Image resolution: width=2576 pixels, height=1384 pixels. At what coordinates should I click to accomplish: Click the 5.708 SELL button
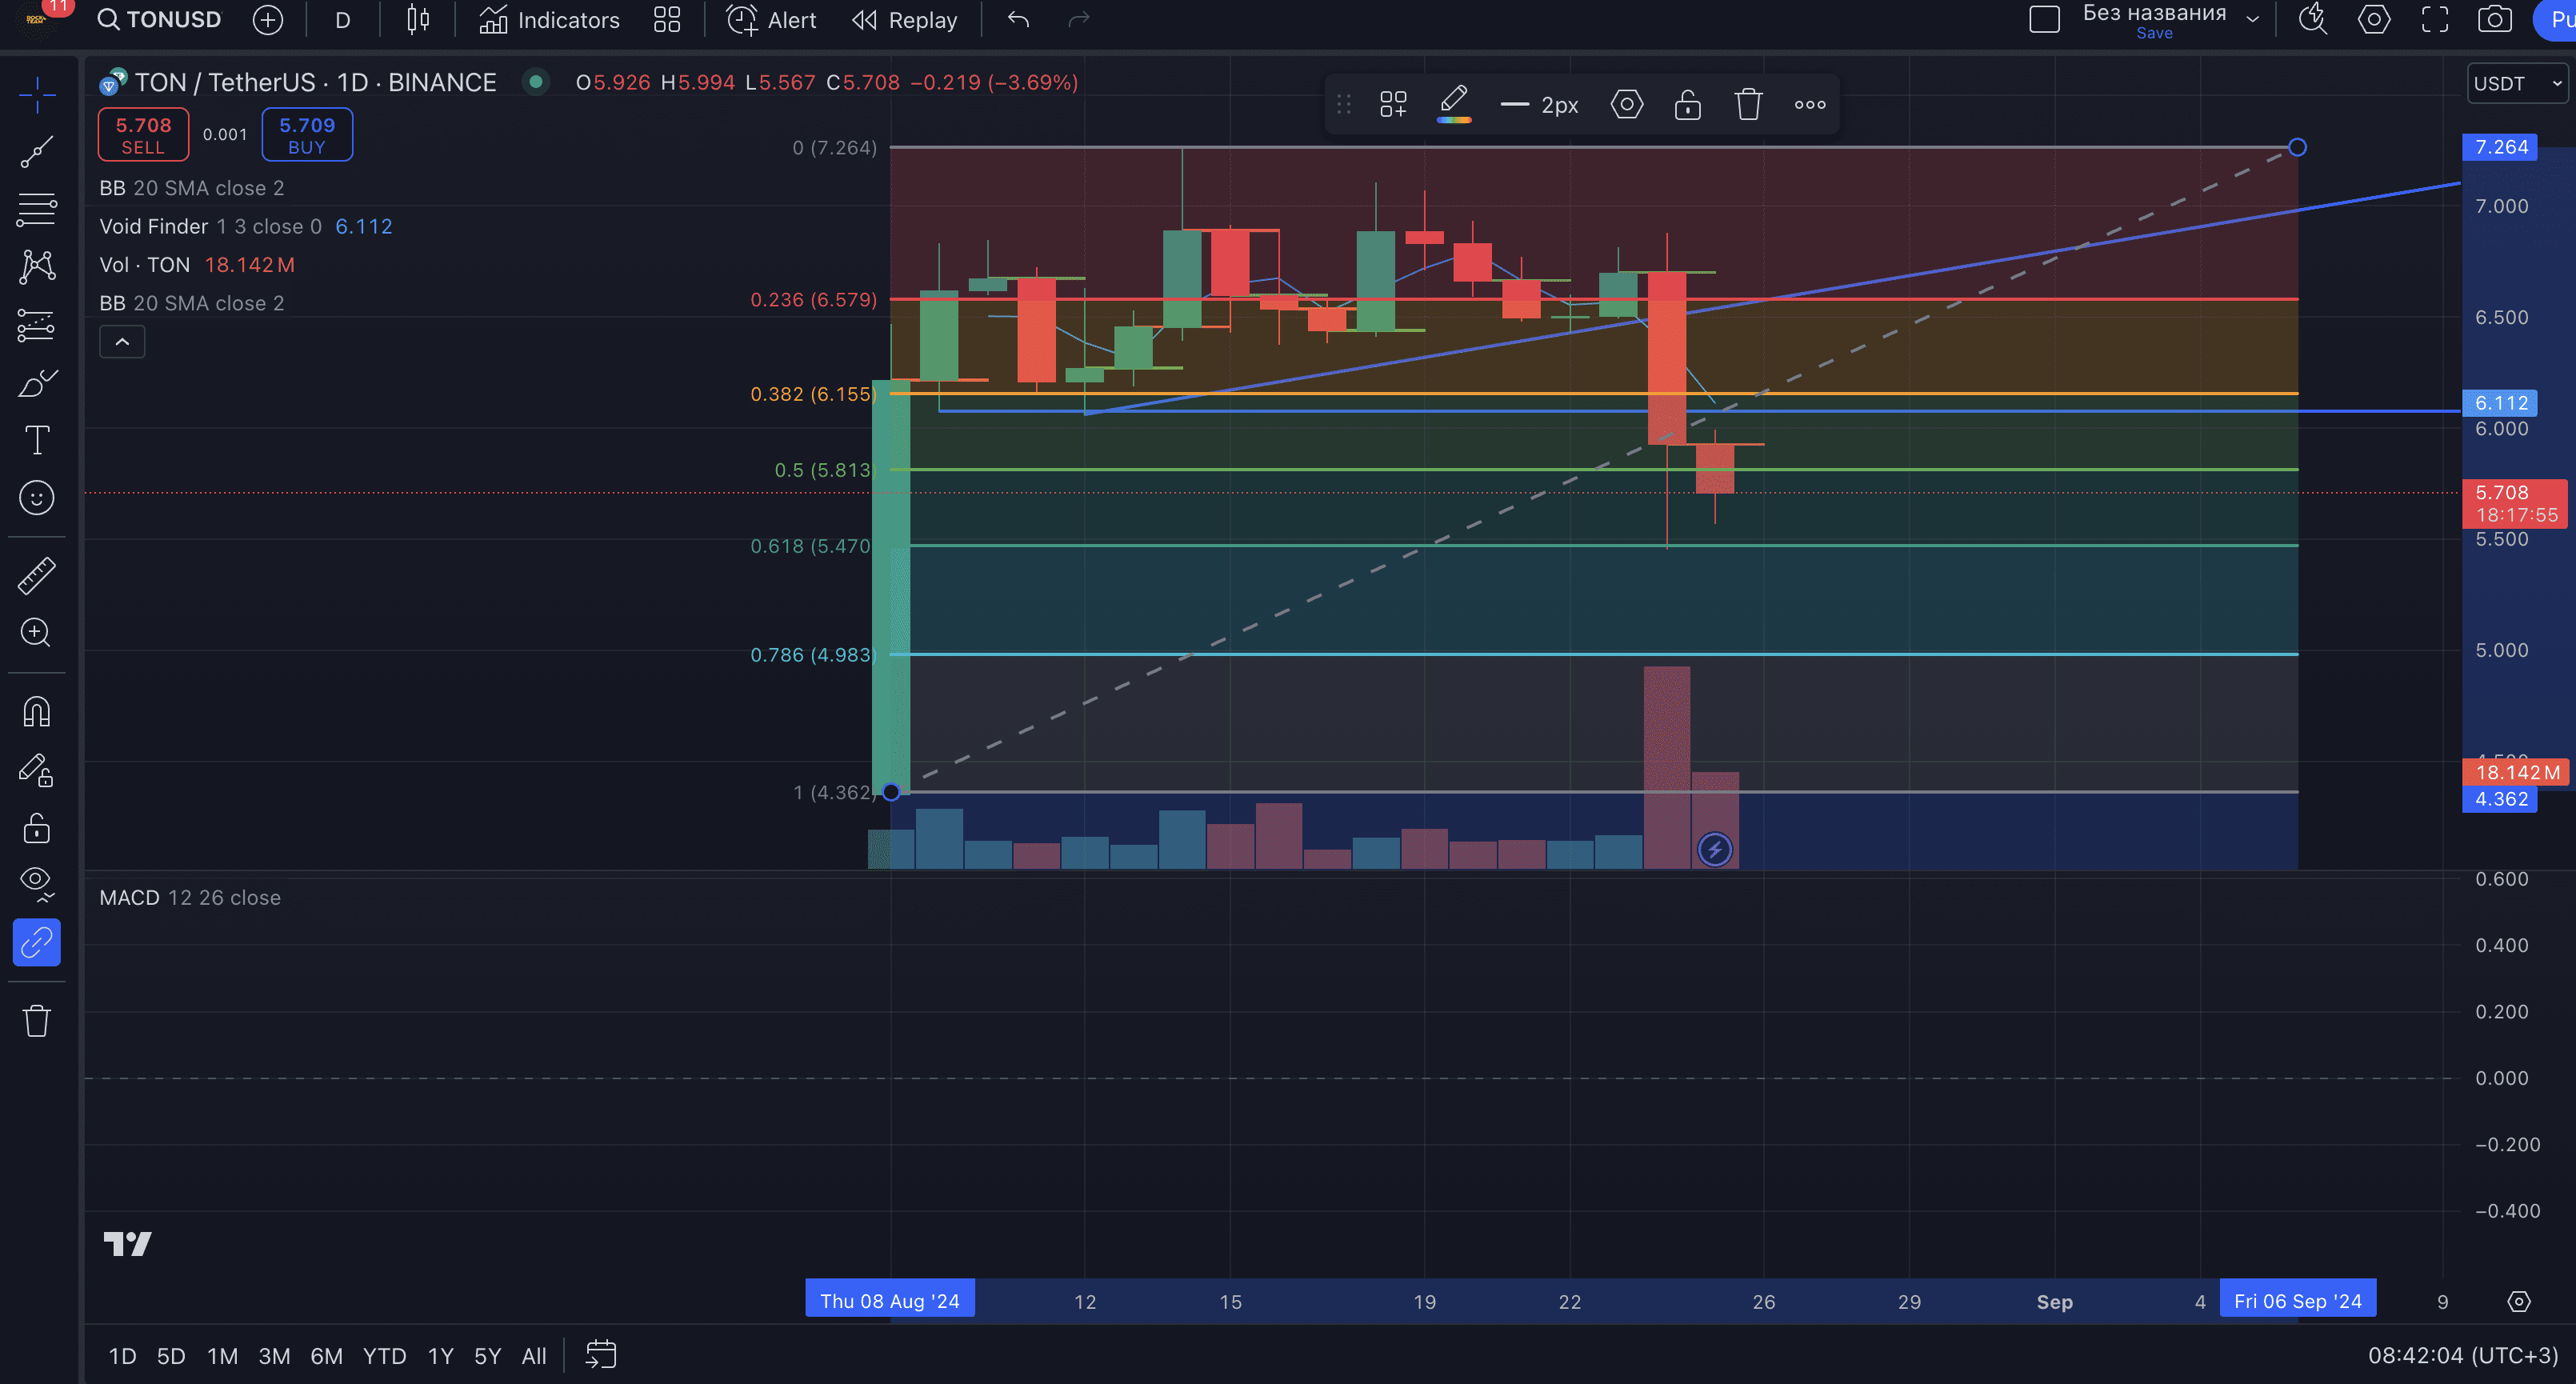[x=143, y=135]
